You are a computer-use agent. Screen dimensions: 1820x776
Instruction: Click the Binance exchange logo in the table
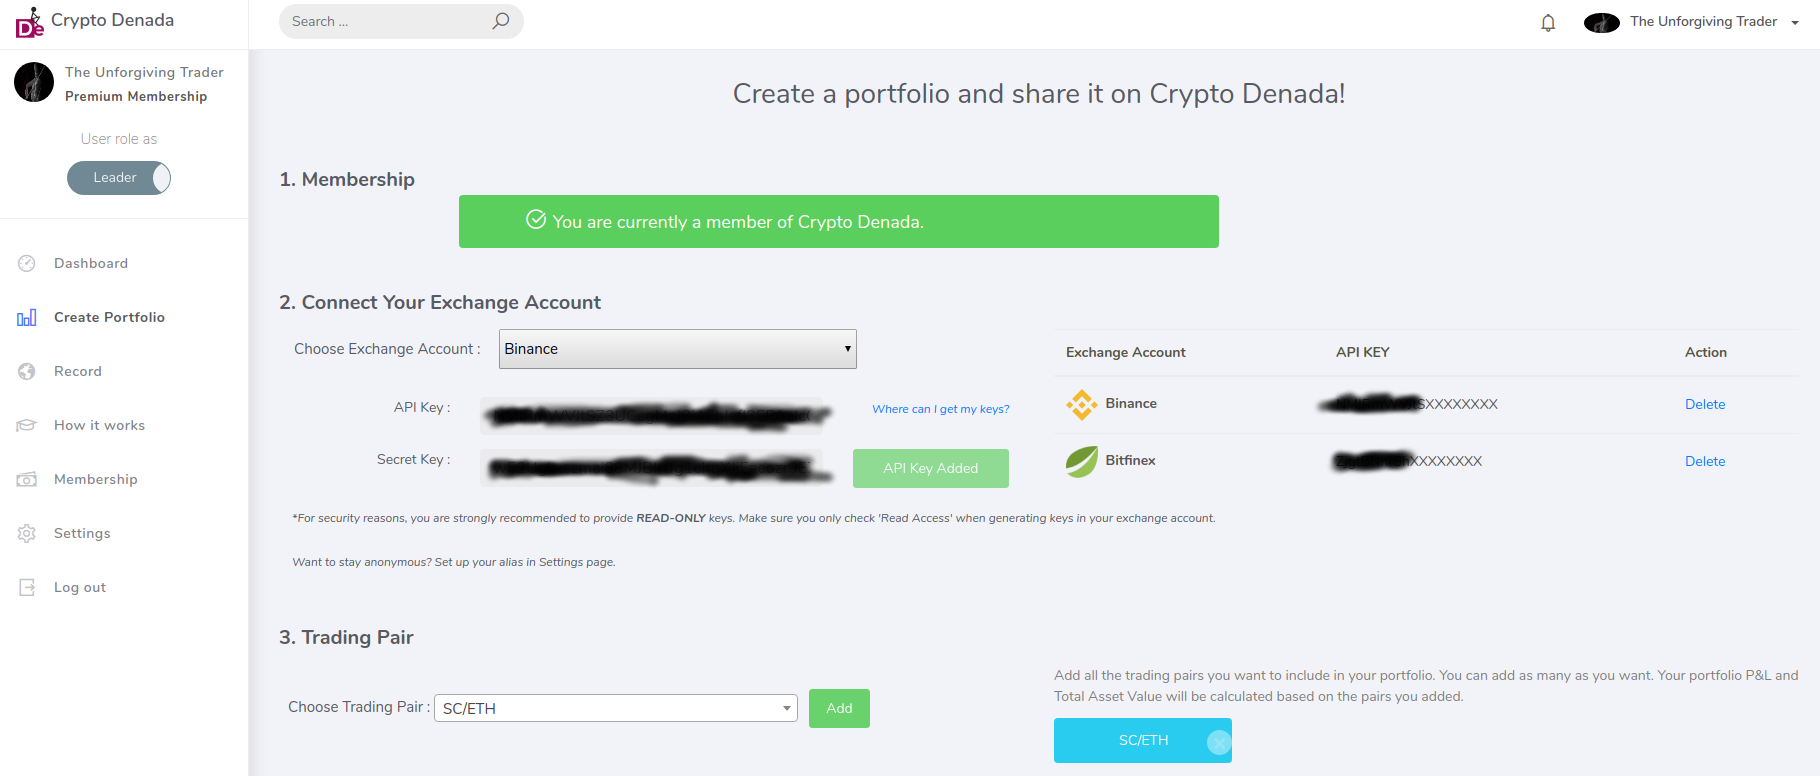coord(1082,404)
